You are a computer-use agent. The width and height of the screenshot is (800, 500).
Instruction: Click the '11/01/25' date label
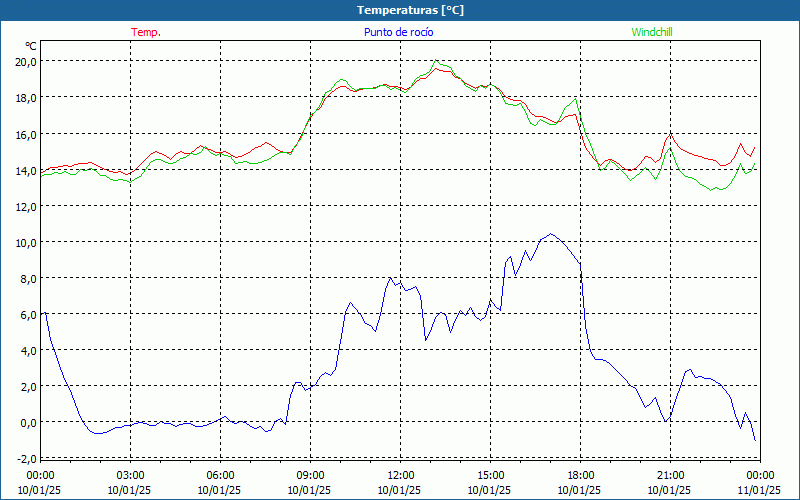click(x=760, y=490)
